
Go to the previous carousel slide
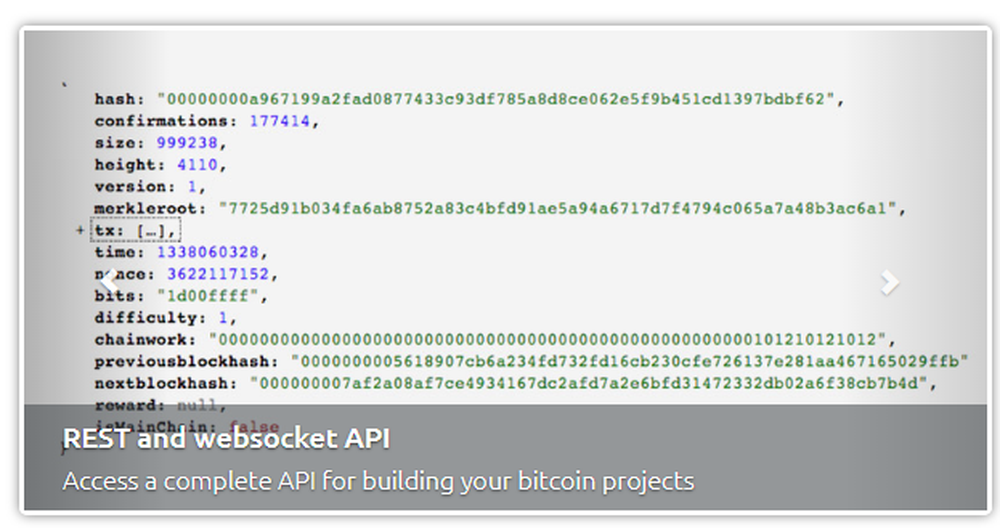(x=108, y=283)
